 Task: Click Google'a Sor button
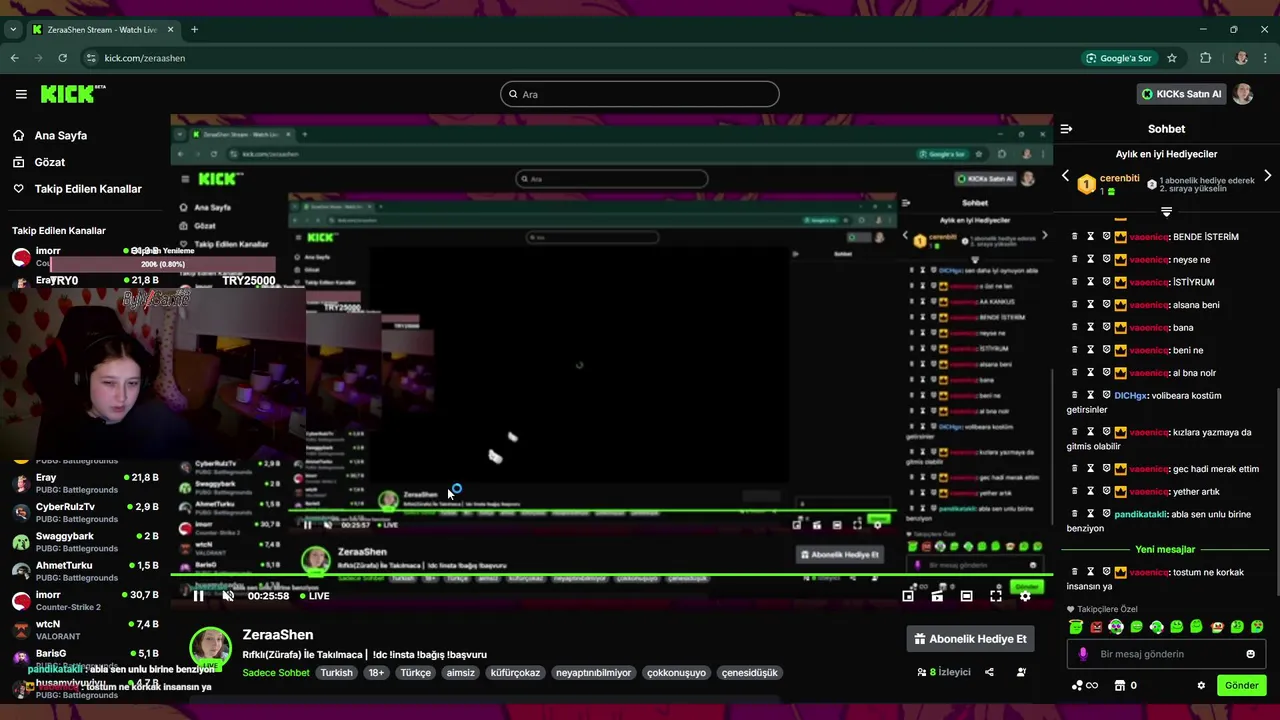pyautogui.click(x=1119, y=58)
